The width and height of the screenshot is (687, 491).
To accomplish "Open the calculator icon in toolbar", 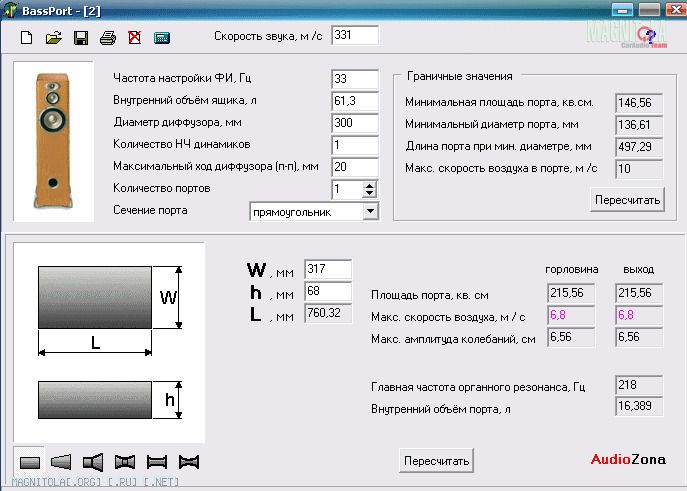I will coord(161,38).
